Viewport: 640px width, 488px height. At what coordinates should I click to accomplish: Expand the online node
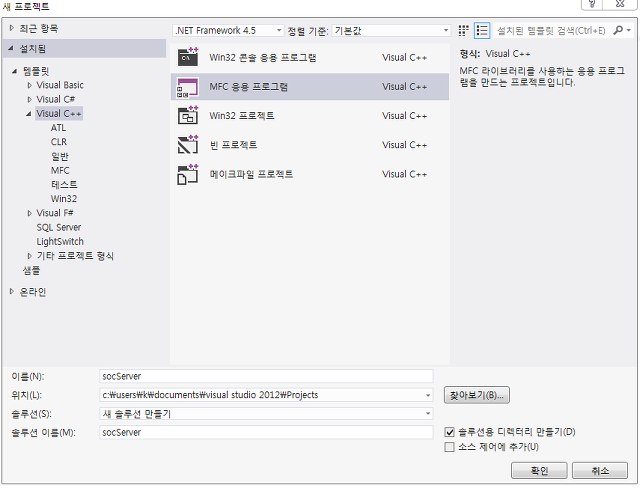pos(11,291)
